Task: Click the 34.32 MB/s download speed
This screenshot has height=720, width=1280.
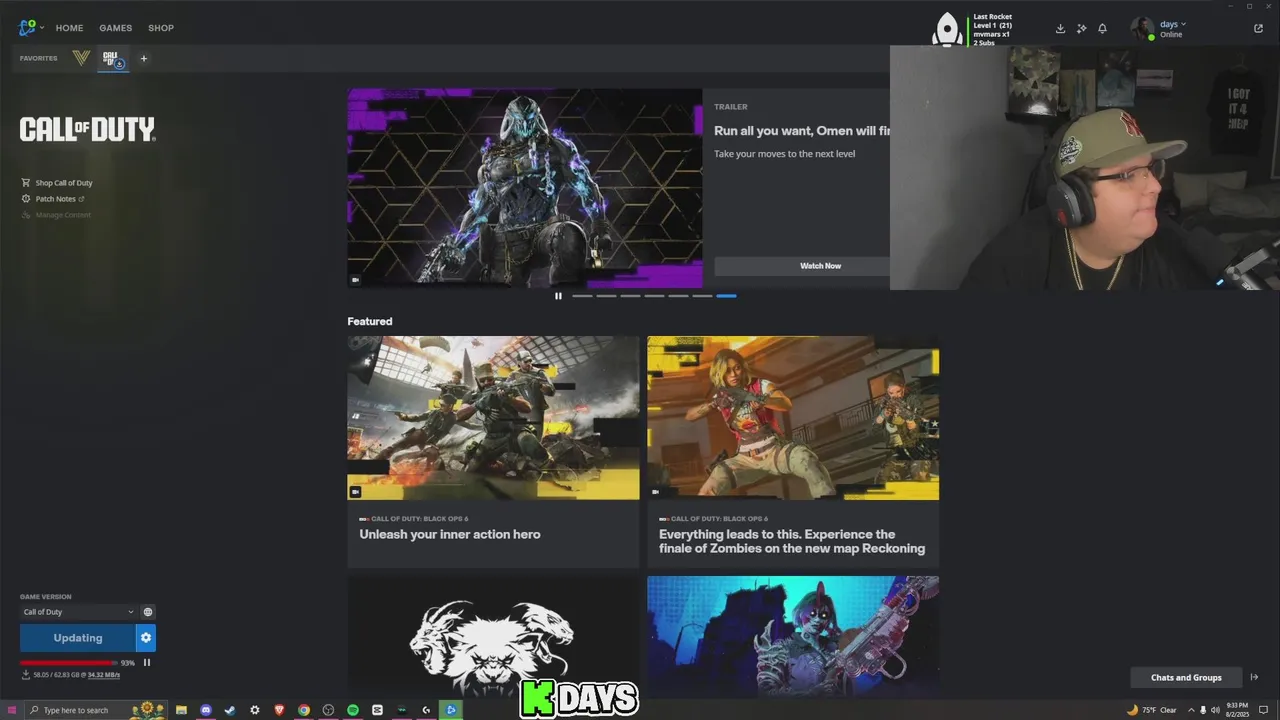Action: pyautogui.click(x=104, y=675)
